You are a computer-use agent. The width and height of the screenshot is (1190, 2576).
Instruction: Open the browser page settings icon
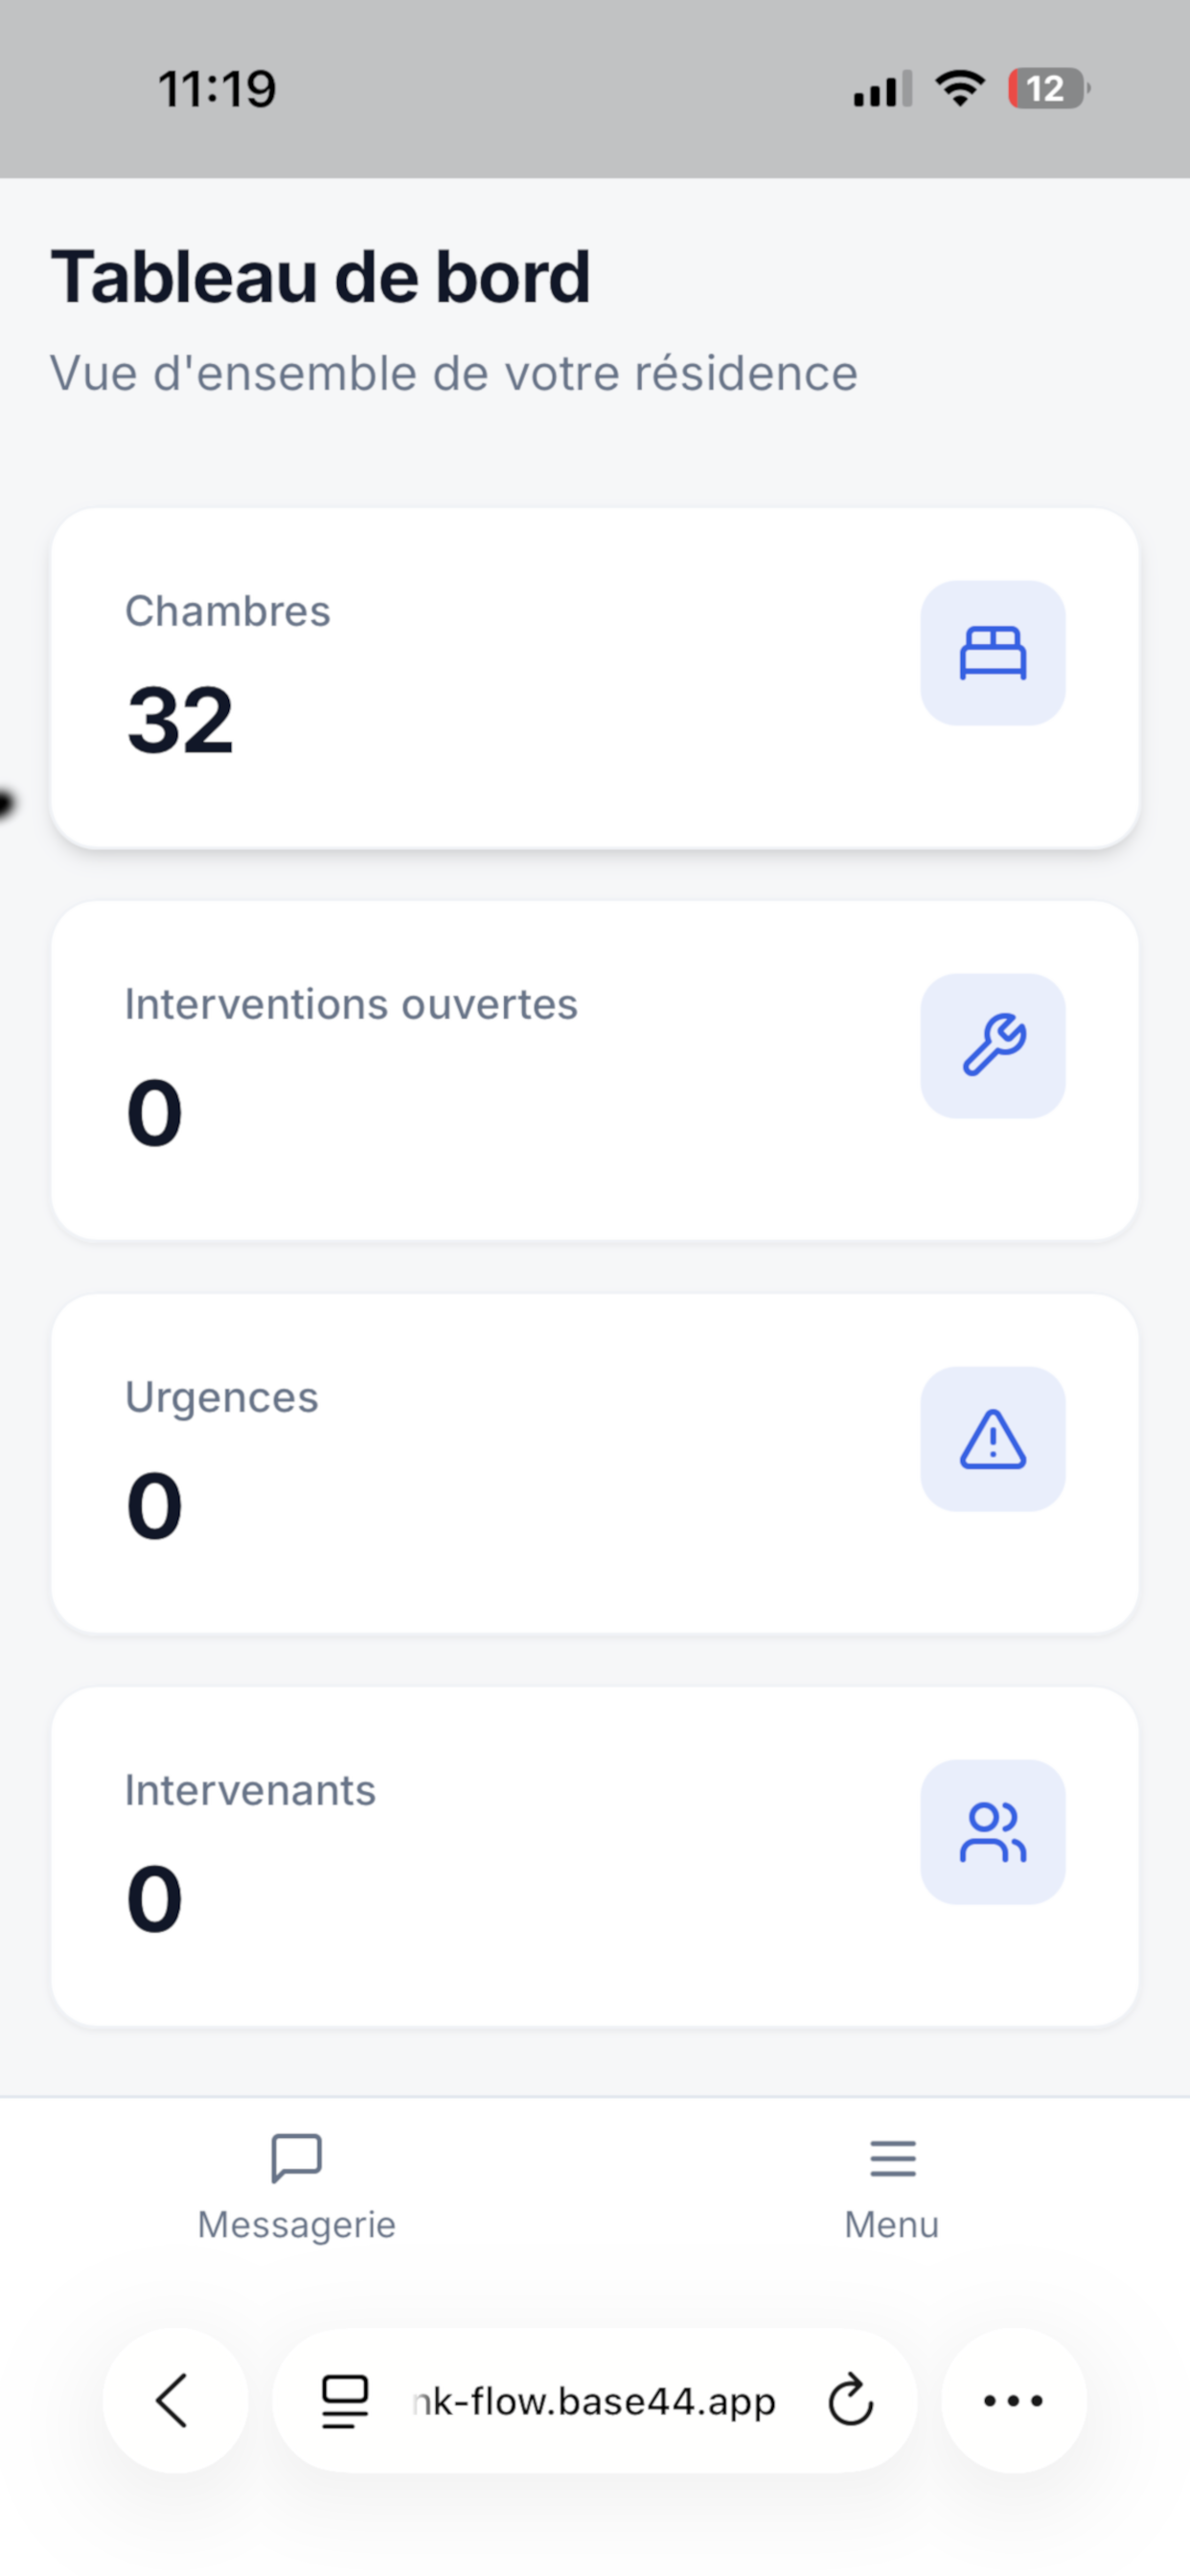coord(344,2401)
